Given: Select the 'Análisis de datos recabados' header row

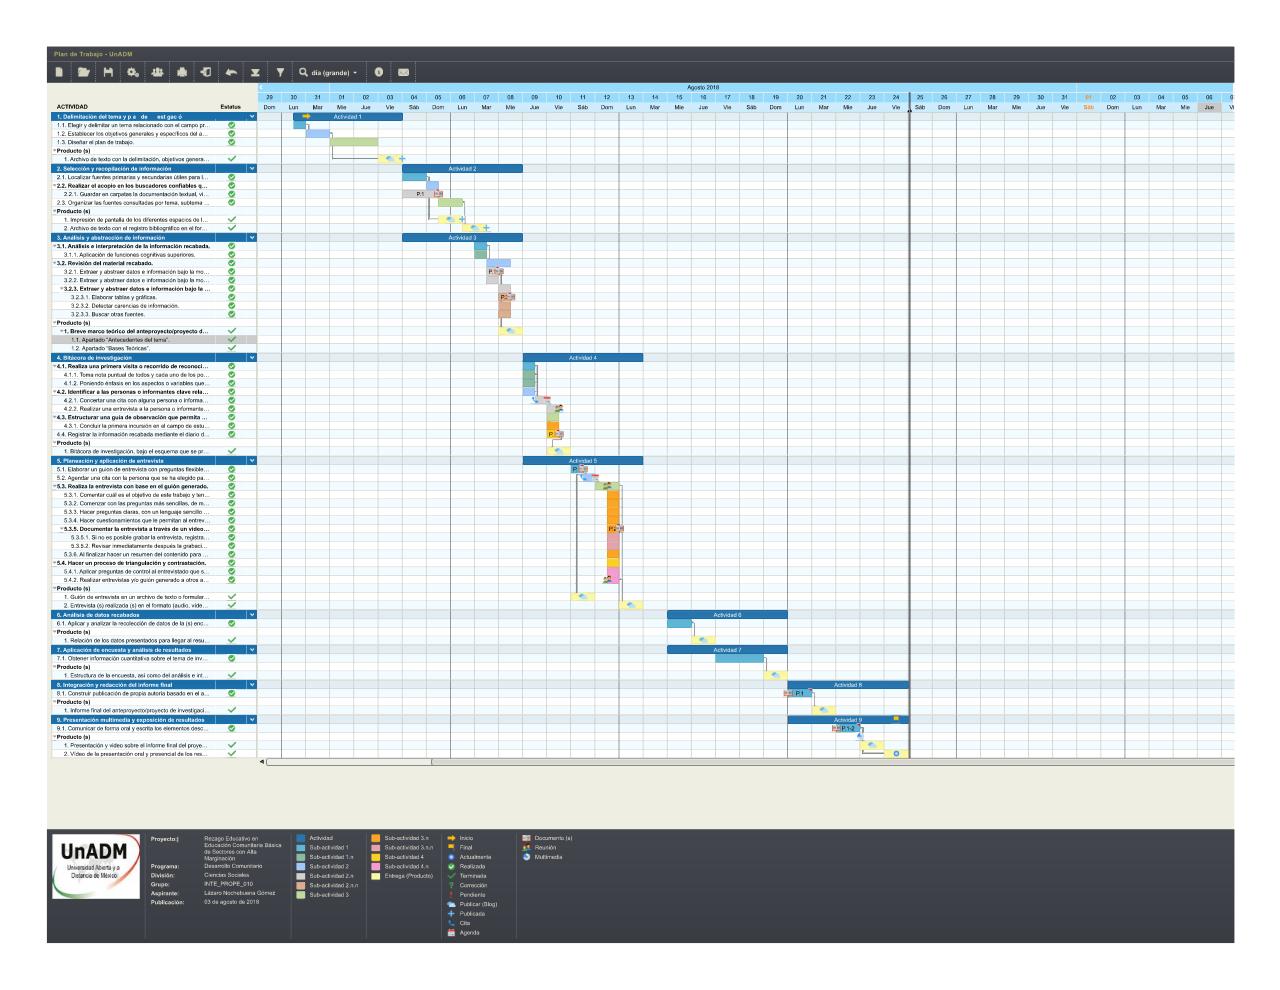Looking at the screenshot, I should 140,615.
